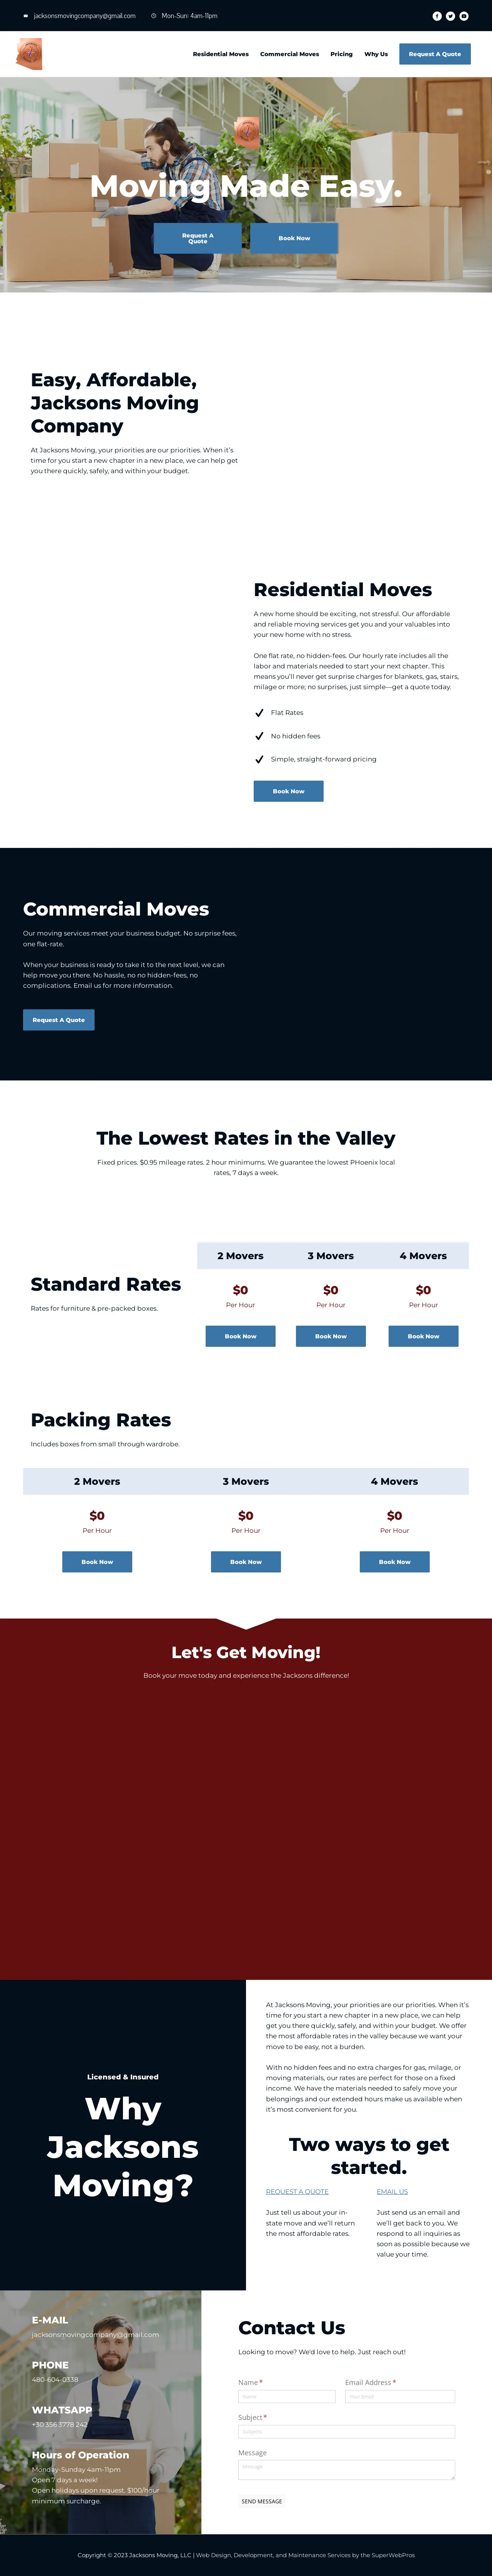Viewport: 492px width, 2576px height.
Task: Click the third social icon in the top bar
Action: pyautogui.click(x=464, y=16)
